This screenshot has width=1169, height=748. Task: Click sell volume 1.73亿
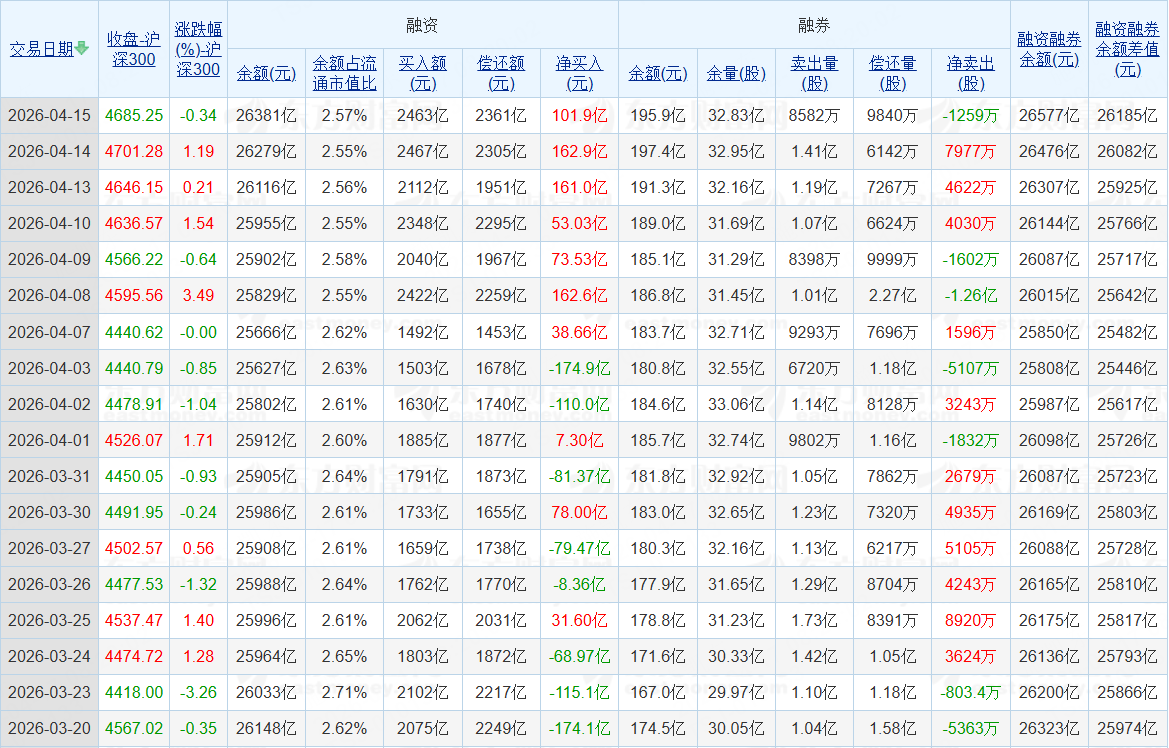[x=814, y=620]
